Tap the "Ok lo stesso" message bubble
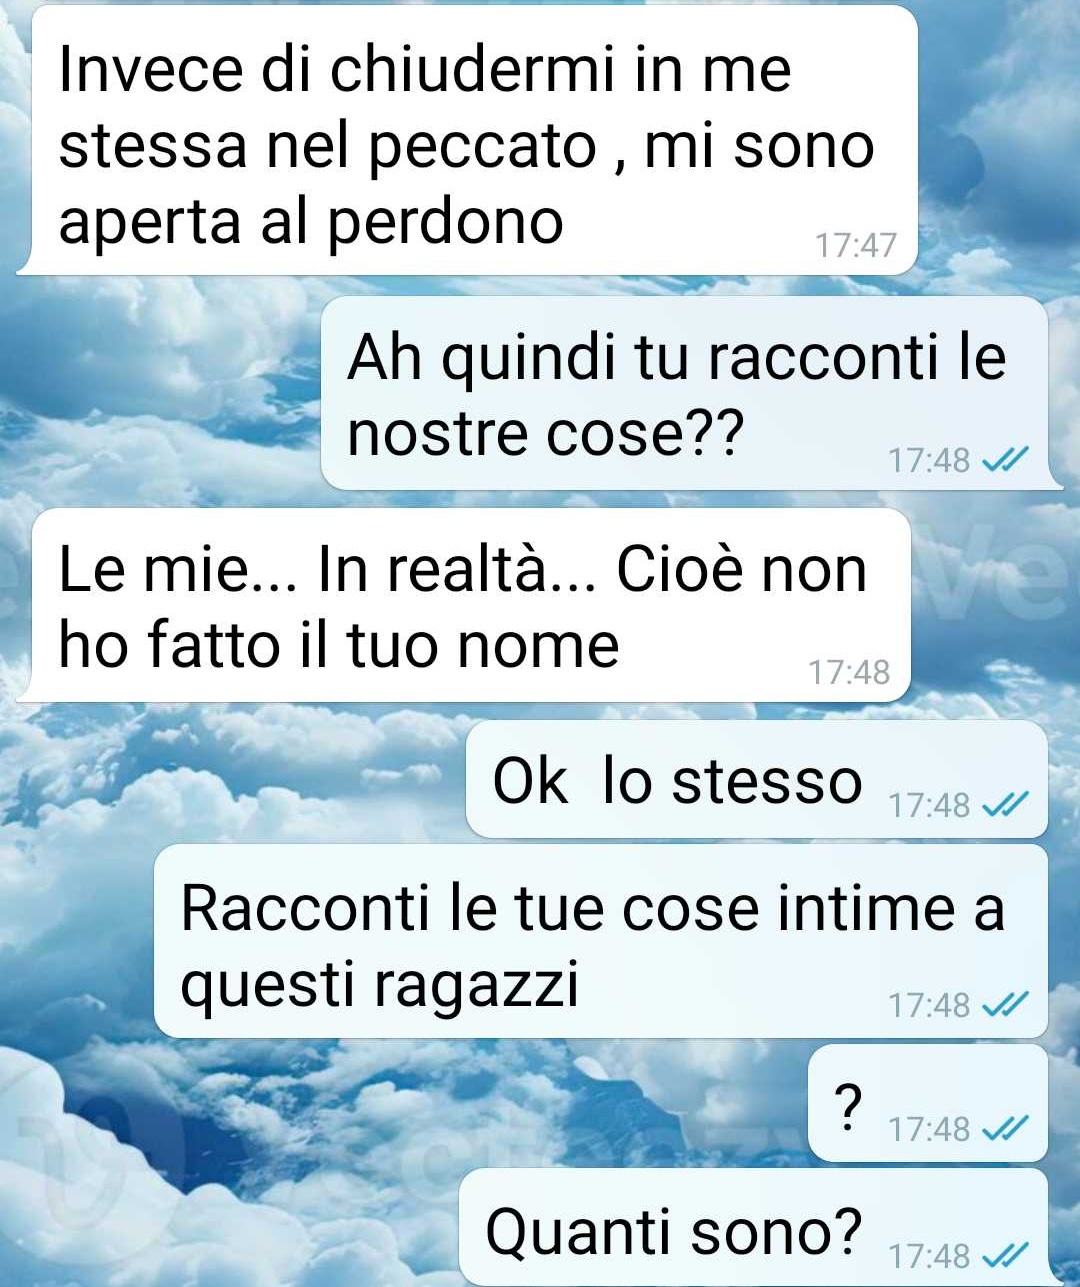This screenshot has width=1080, height=1287. click(x=757, y=779)
